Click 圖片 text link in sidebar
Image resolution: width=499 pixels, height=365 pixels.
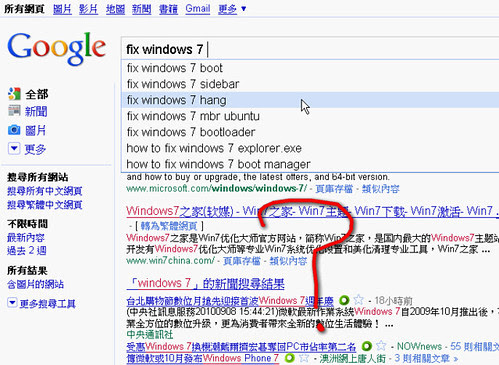point(35,130)
